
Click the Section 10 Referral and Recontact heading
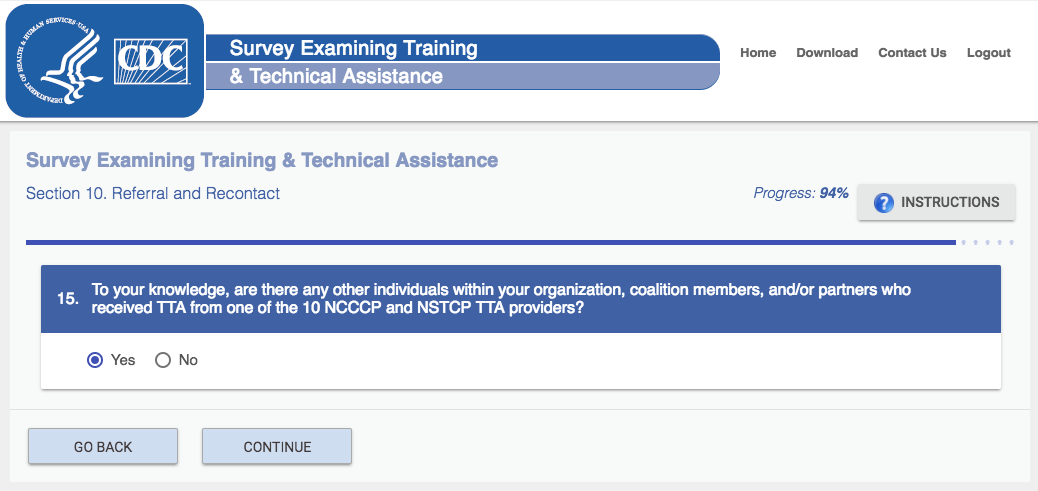(153, 194)
